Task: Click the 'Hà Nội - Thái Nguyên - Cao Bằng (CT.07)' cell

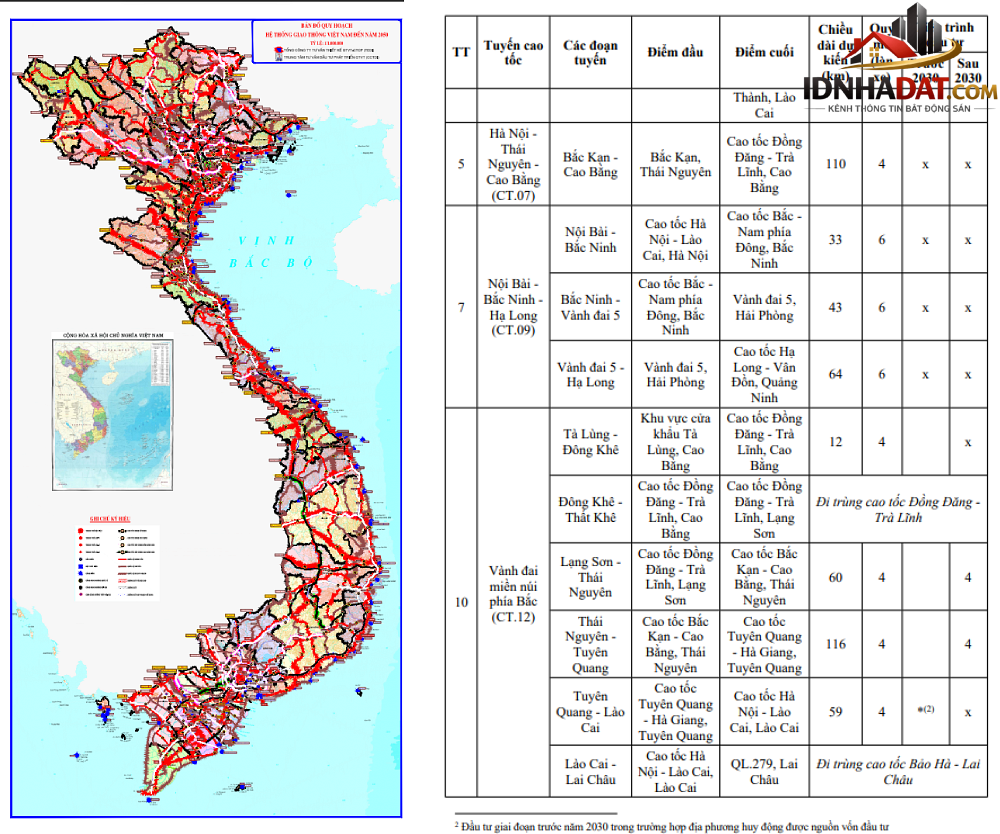Action: tap(513, 164)
